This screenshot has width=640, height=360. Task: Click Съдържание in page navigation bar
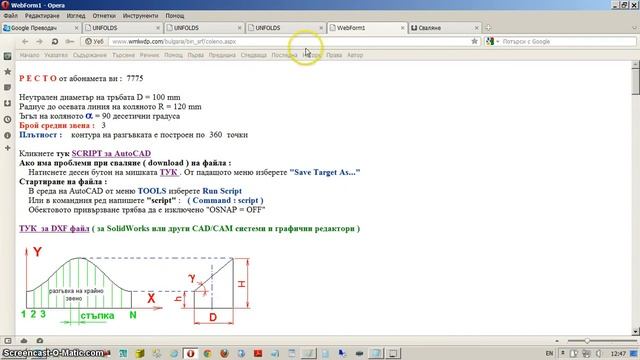click(90, 55)
